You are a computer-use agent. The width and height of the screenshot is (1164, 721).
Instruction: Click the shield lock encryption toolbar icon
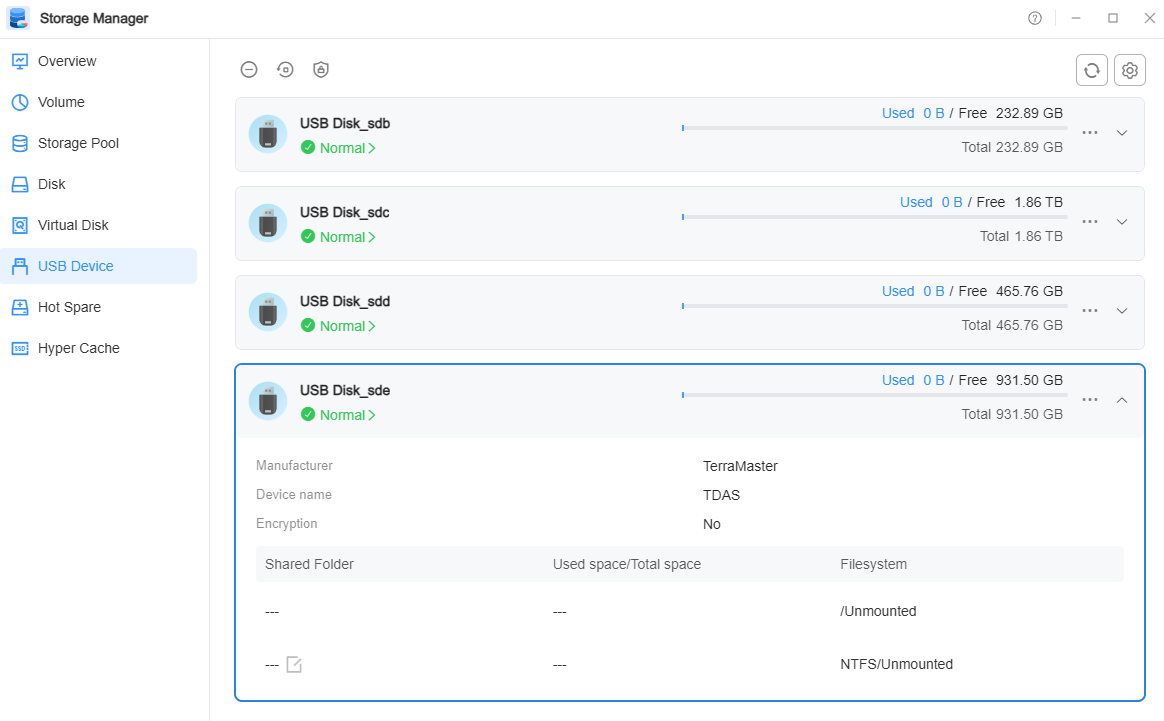(321, 70)
